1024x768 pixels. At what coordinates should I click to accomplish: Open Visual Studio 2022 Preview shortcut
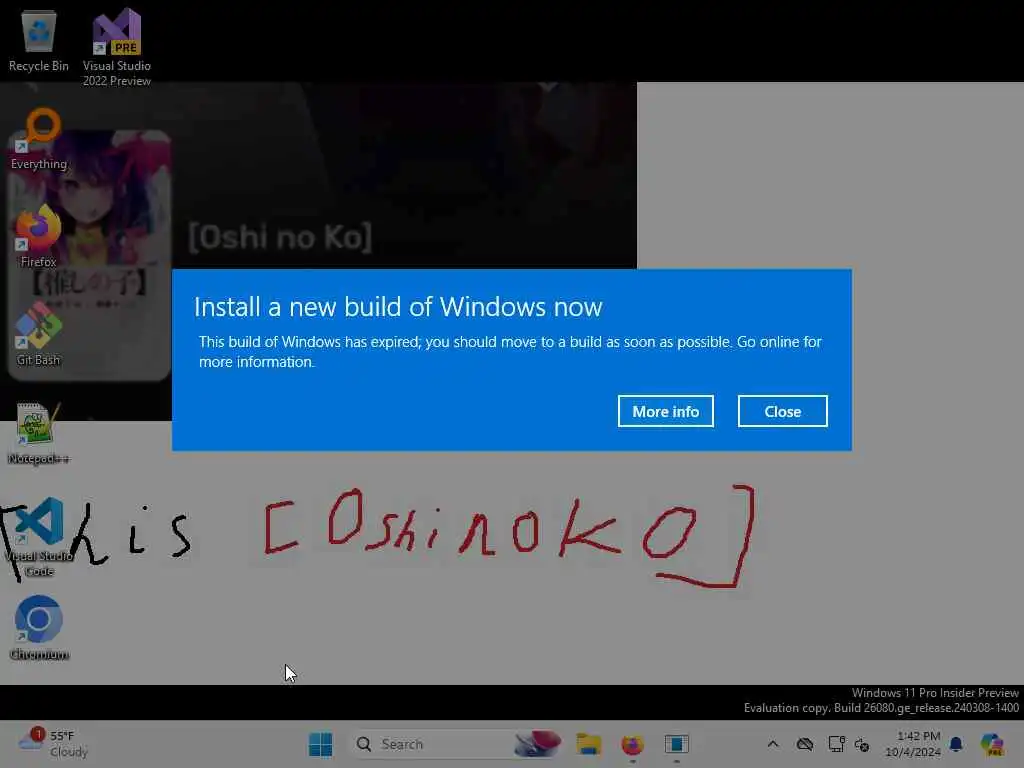(117, 47)
